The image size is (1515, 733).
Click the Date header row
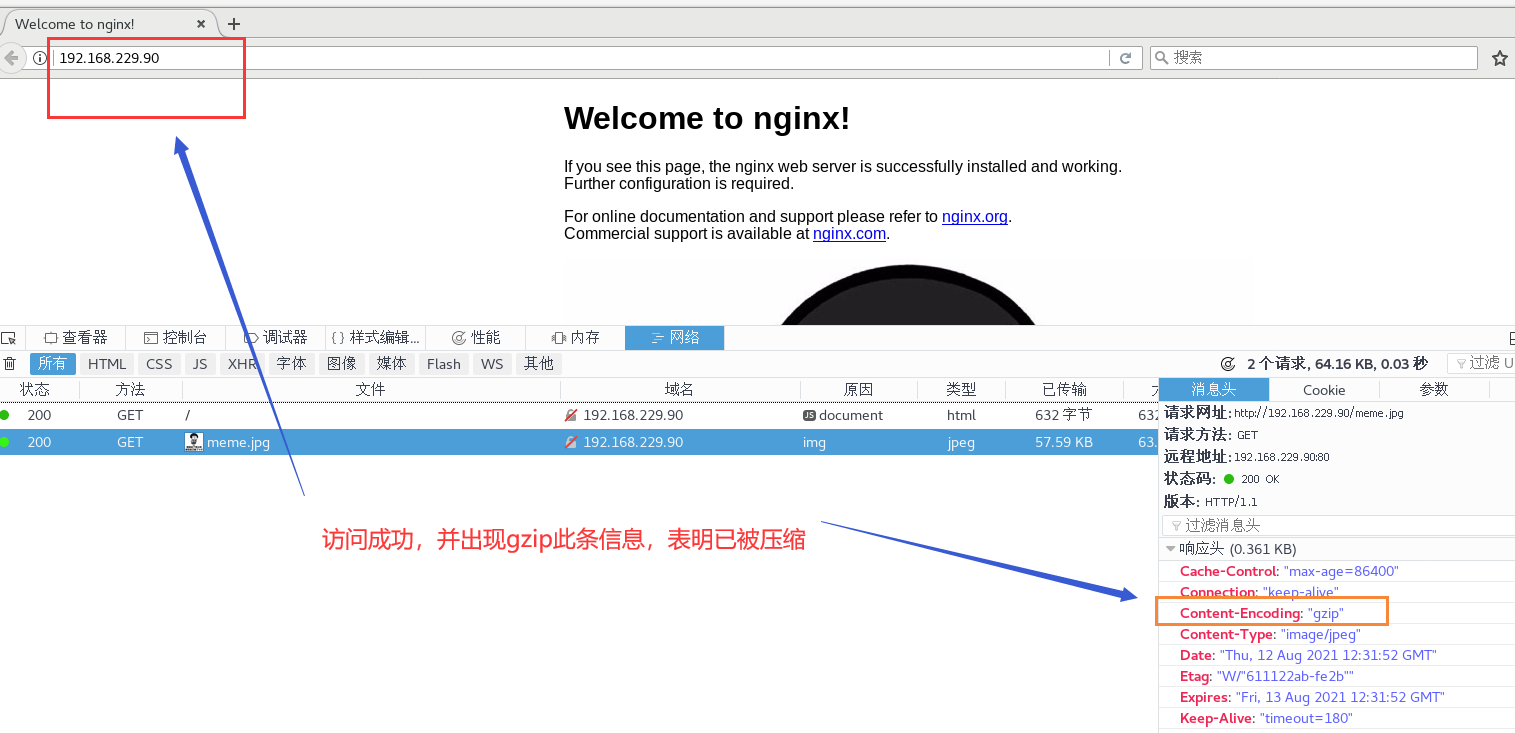(x=1336, y=655)
